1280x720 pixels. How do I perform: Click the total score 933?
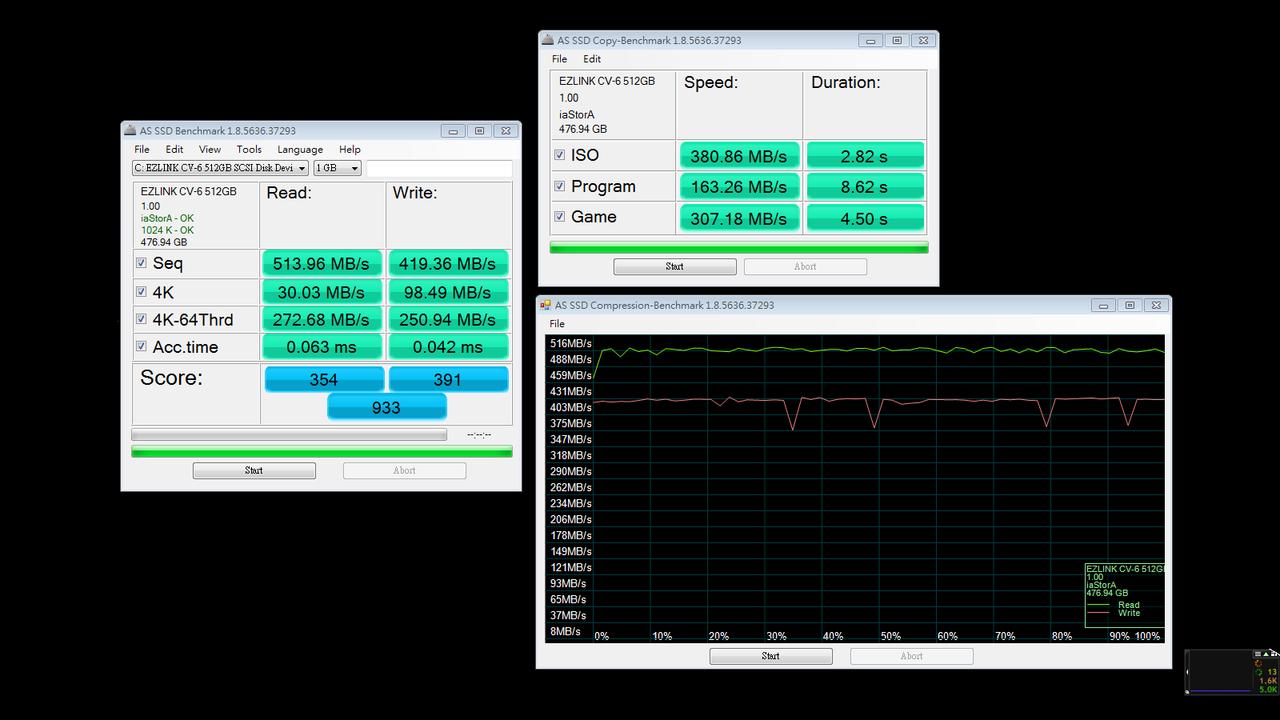[x=386, y=407]
